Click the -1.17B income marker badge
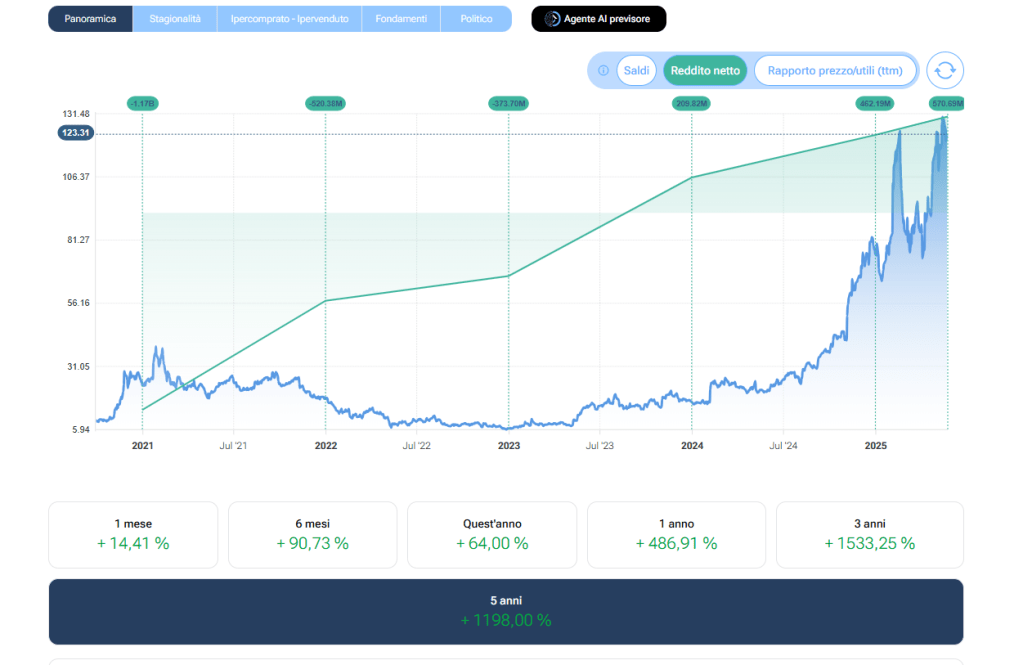1023x665 pixels. point(142,103)
